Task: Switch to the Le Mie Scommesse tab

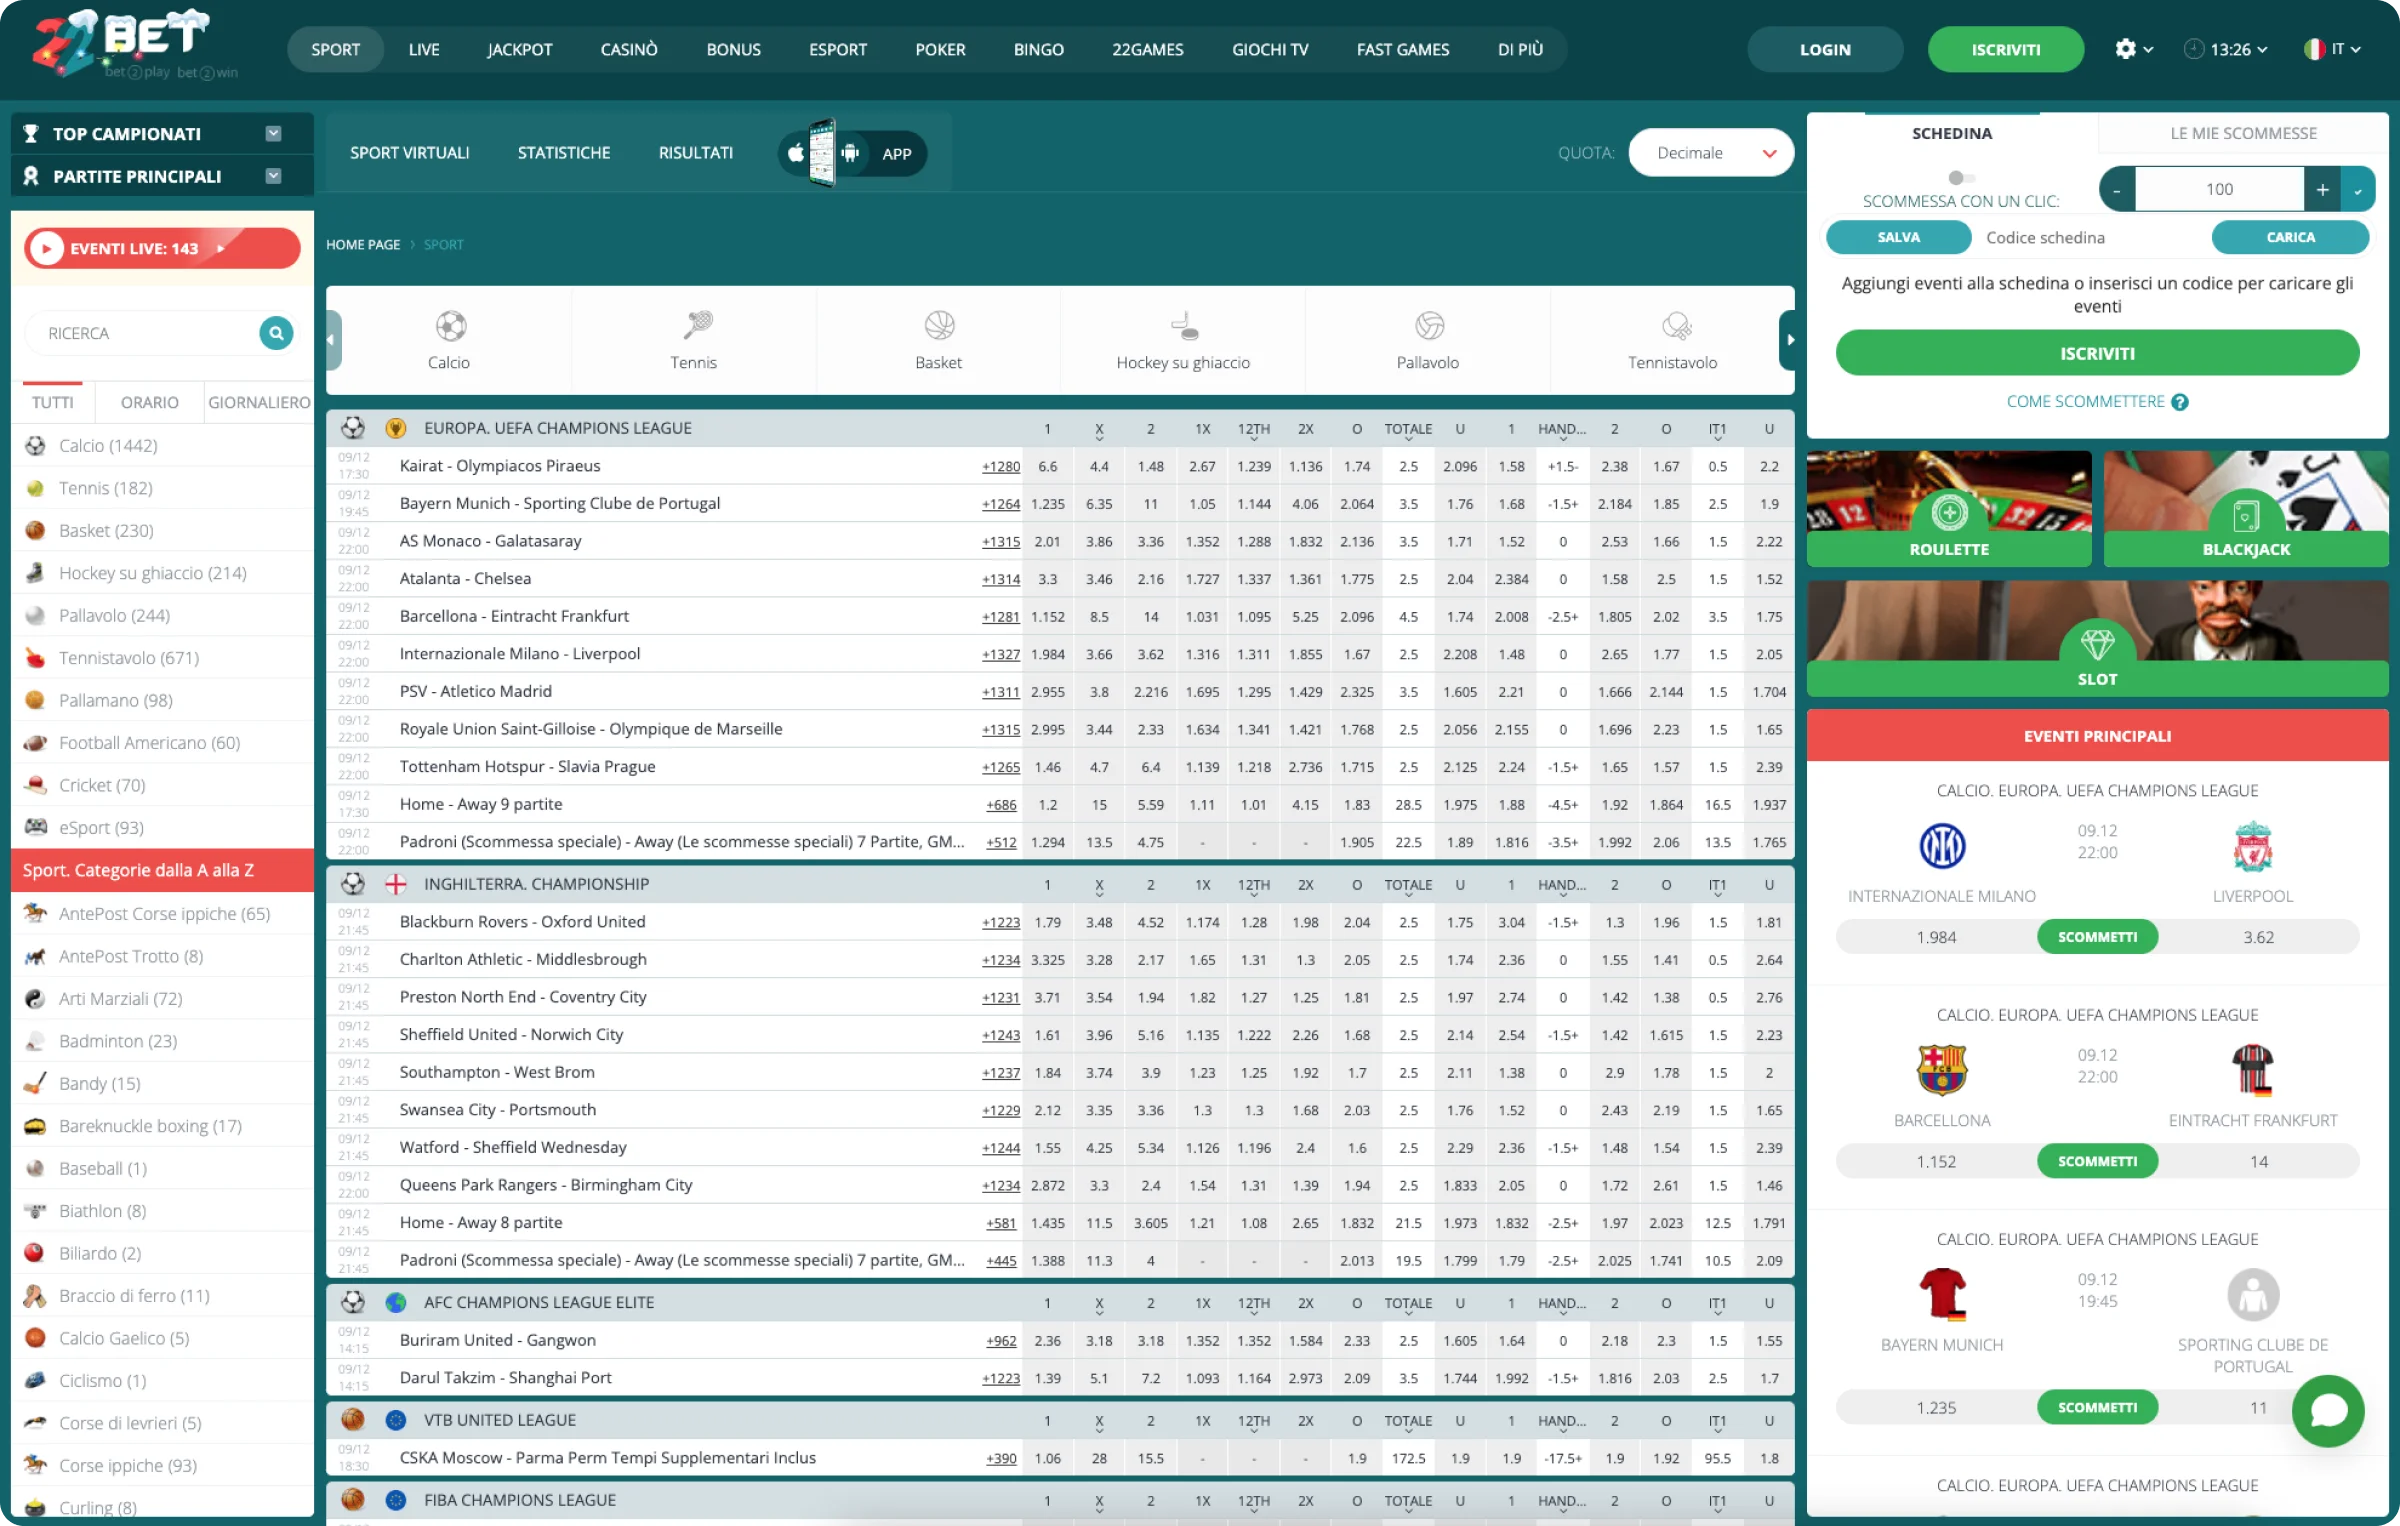Action: click(x=2243, y=133)
